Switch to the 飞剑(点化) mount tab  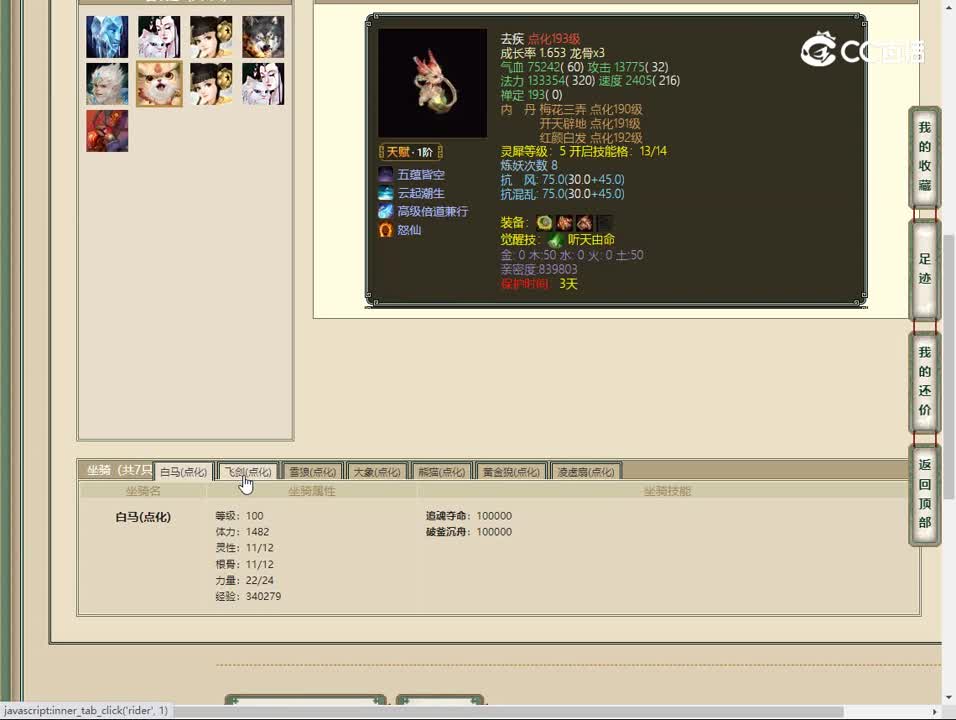click(248, 472)
